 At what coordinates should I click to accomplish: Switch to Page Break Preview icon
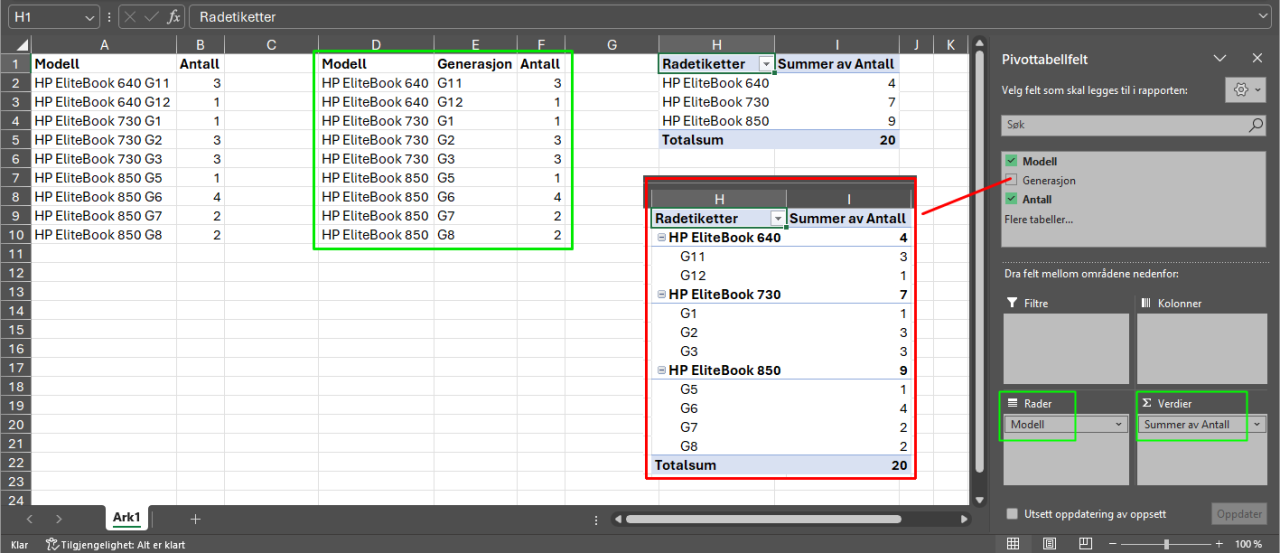[1085, 543]
